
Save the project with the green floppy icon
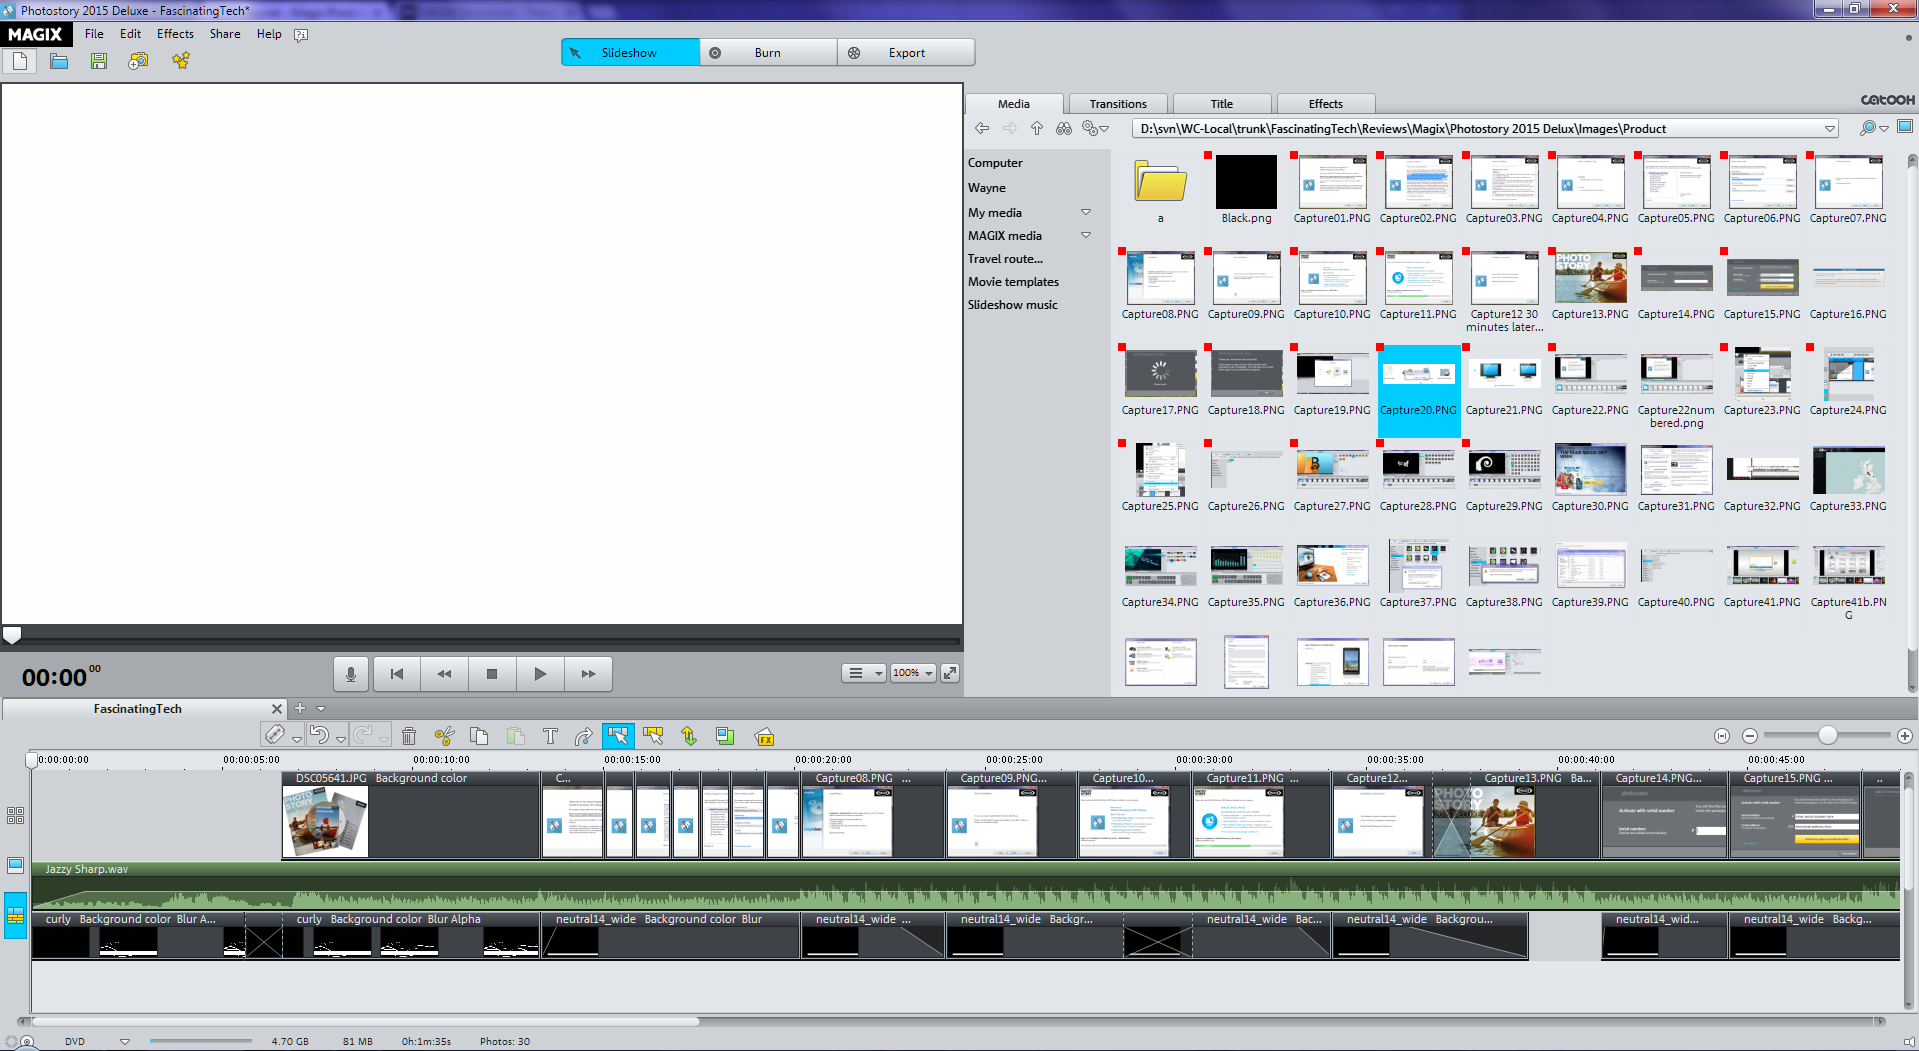(x=98, y=61)
